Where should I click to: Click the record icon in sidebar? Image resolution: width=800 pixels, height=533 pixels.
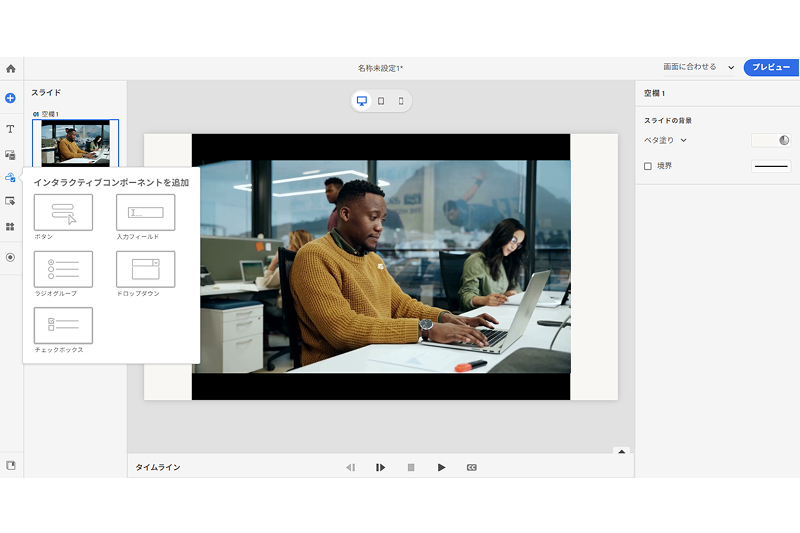[x=10, y=257]
